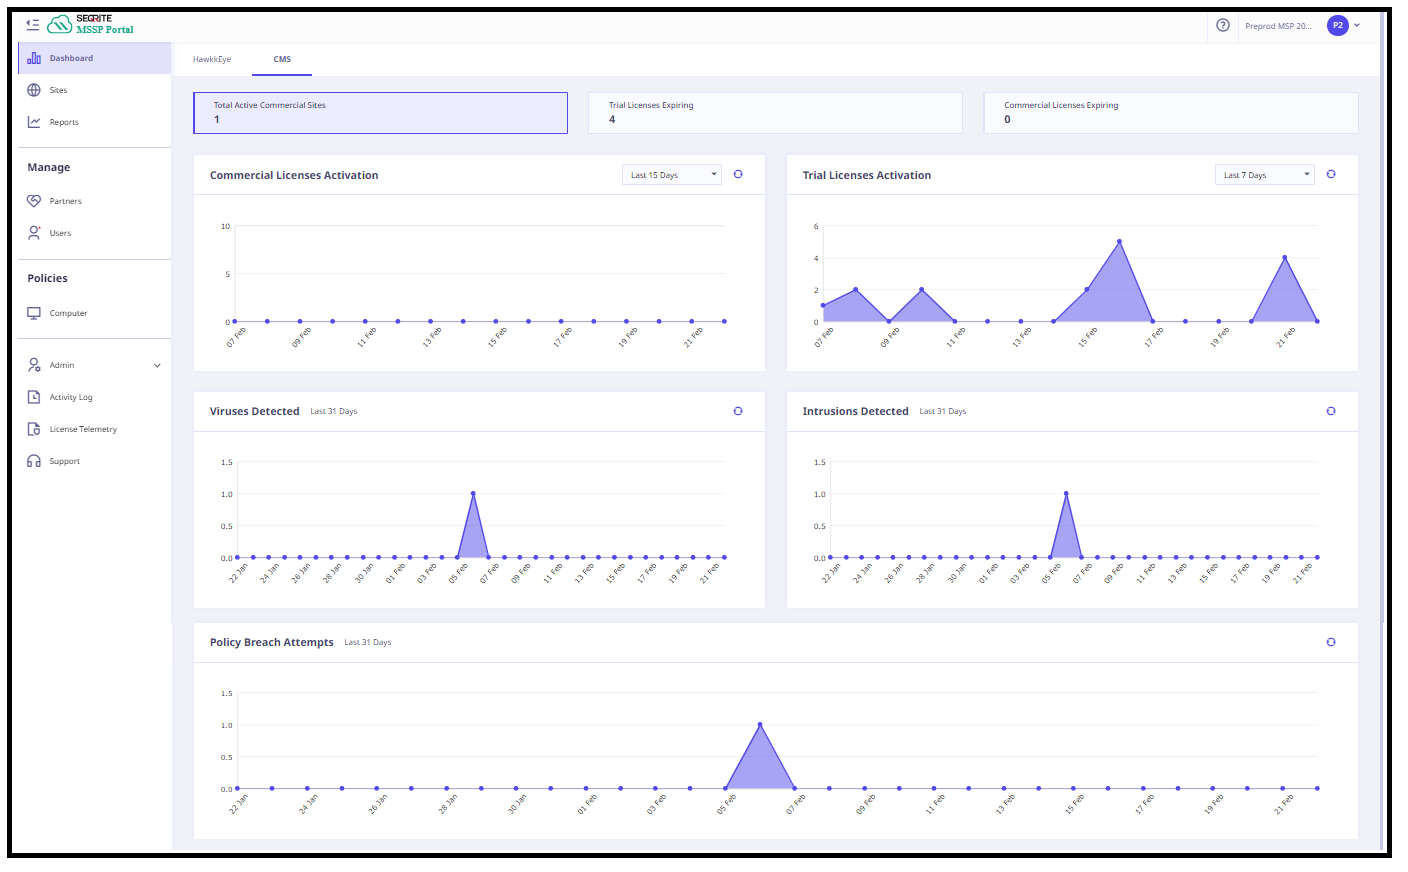Image resolution: width=1408 pixels, height=872 pixels.
Task: Refresh the Commercial Licenses Activation chart
Action: 738,174
